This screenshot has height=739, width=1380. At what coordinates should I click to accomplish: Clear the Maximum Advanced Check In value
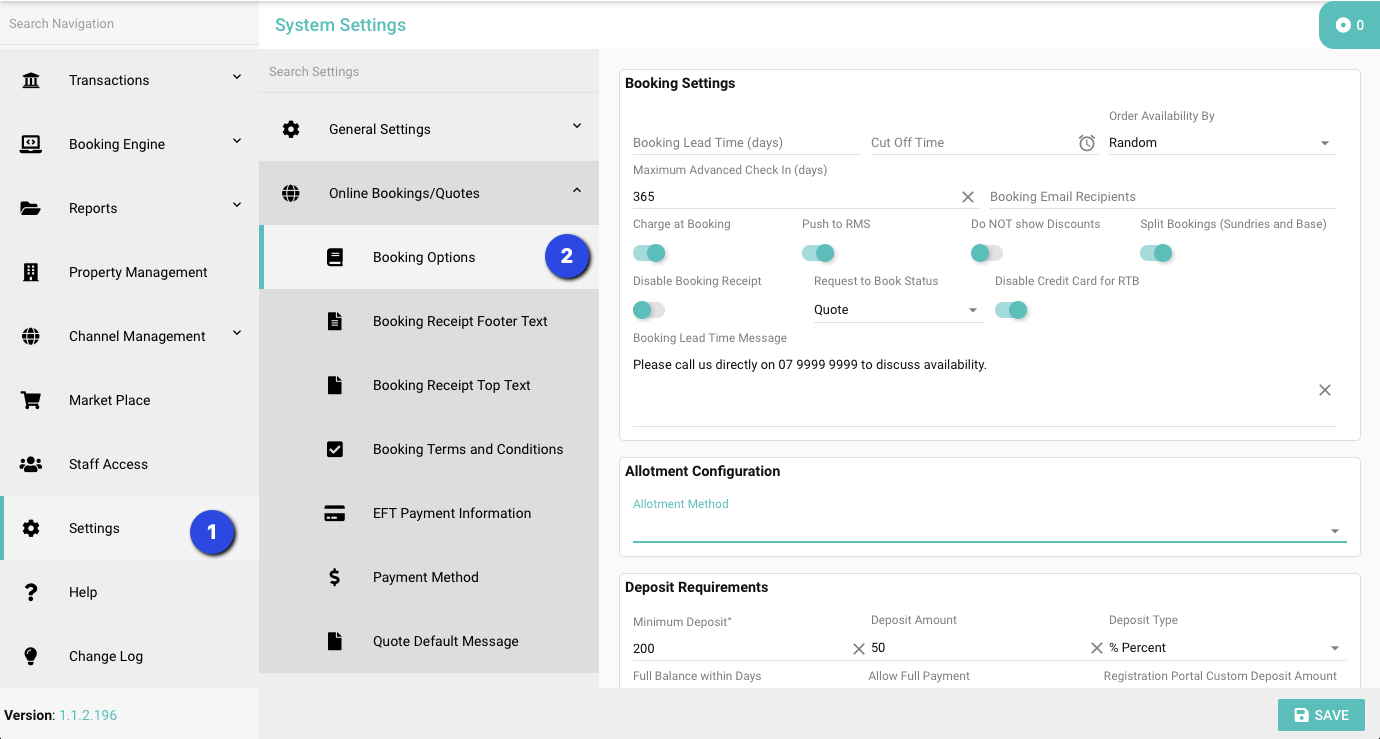(x=967, y=197)
